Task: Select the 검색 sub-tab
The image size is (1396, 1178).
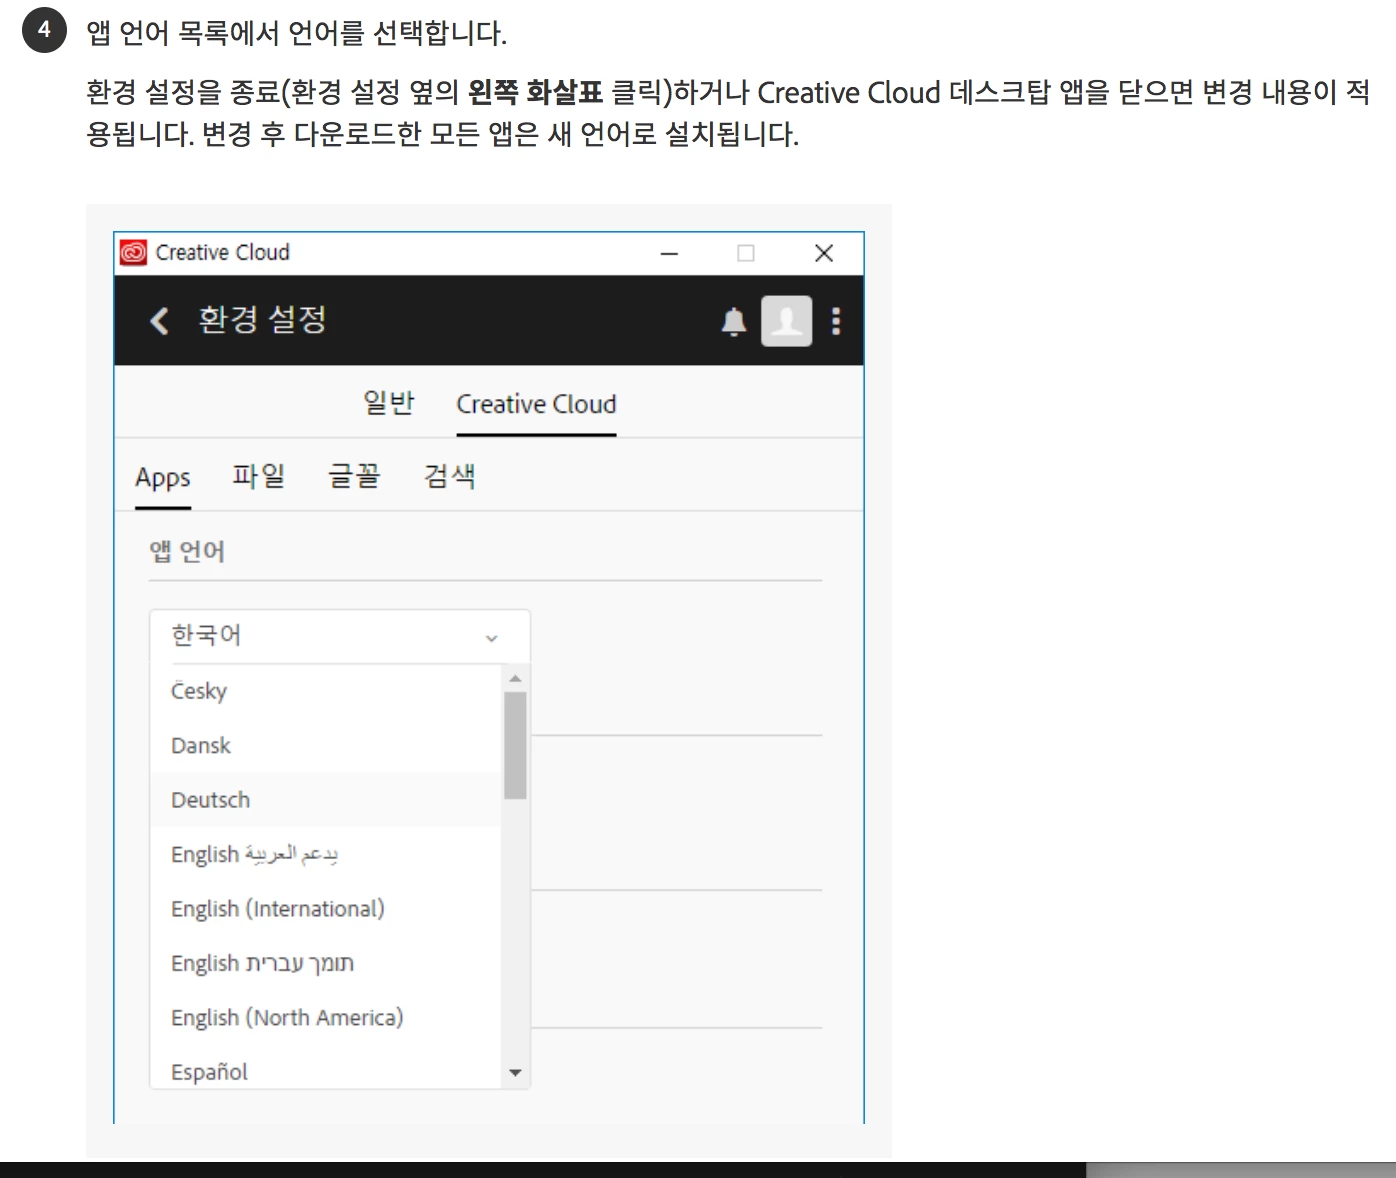Action: (x=450, y=476)
